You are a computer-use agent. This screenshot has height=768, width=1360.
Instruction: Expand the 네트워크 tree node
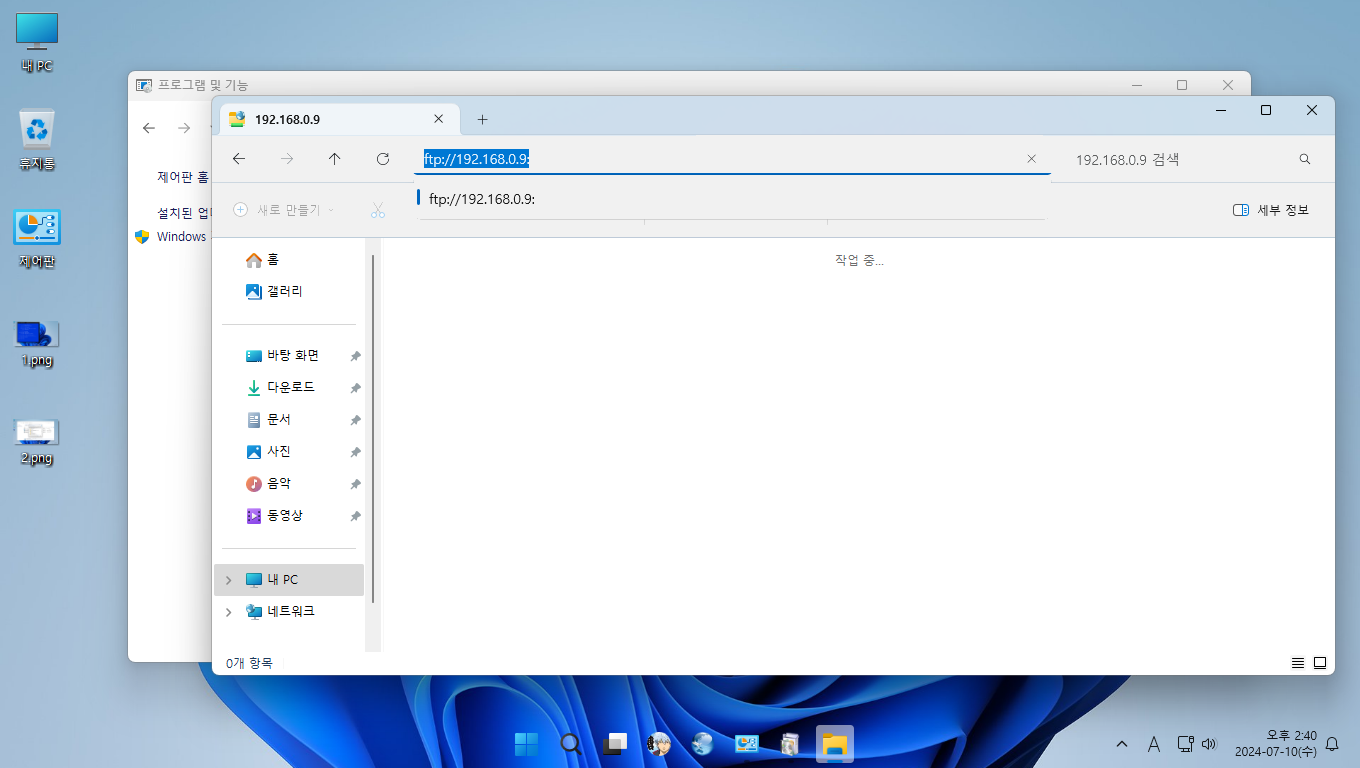(x=228, y=612)
